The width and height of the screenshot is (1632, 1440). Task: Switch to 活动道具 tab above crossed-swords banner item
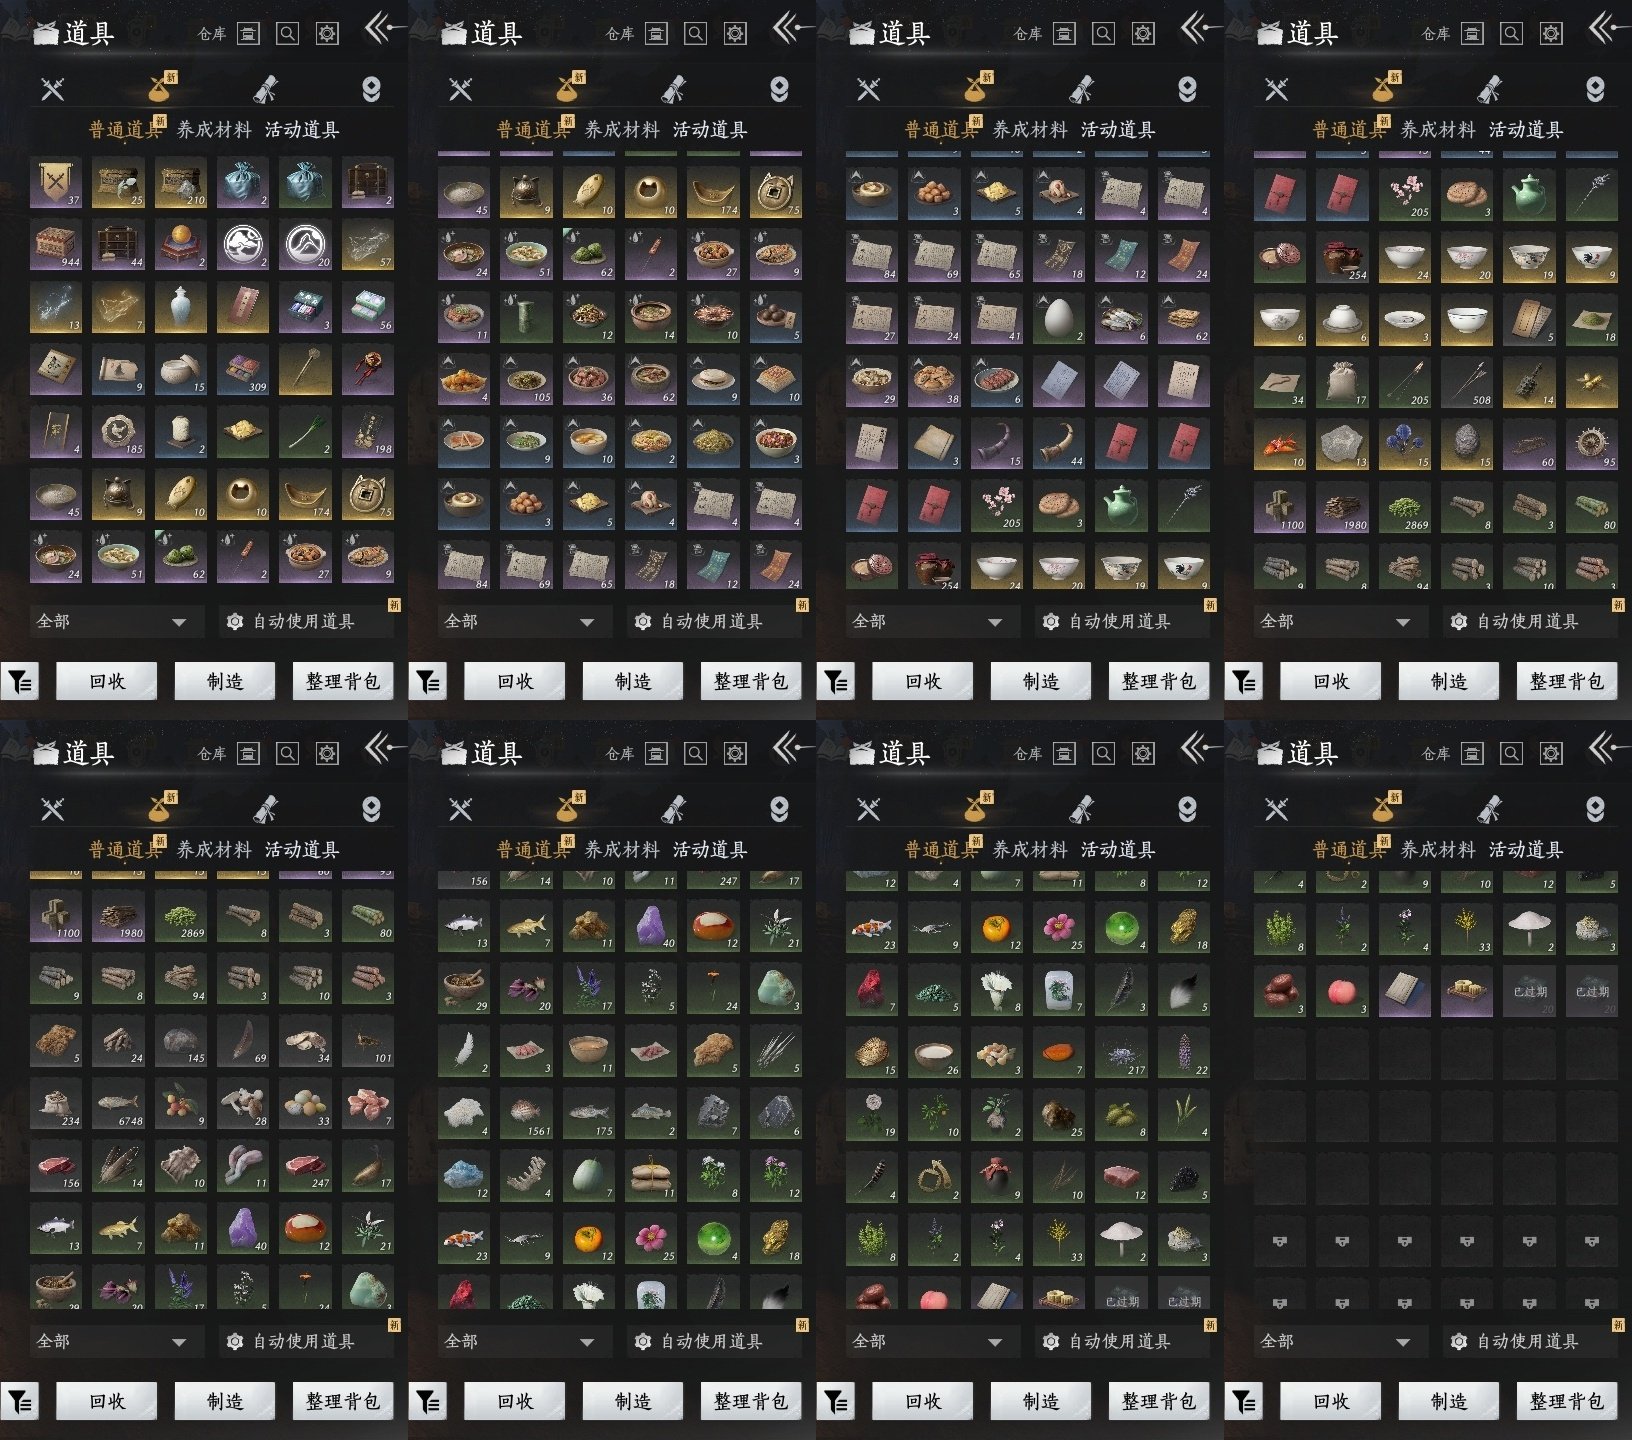click(x=302, y=130)
